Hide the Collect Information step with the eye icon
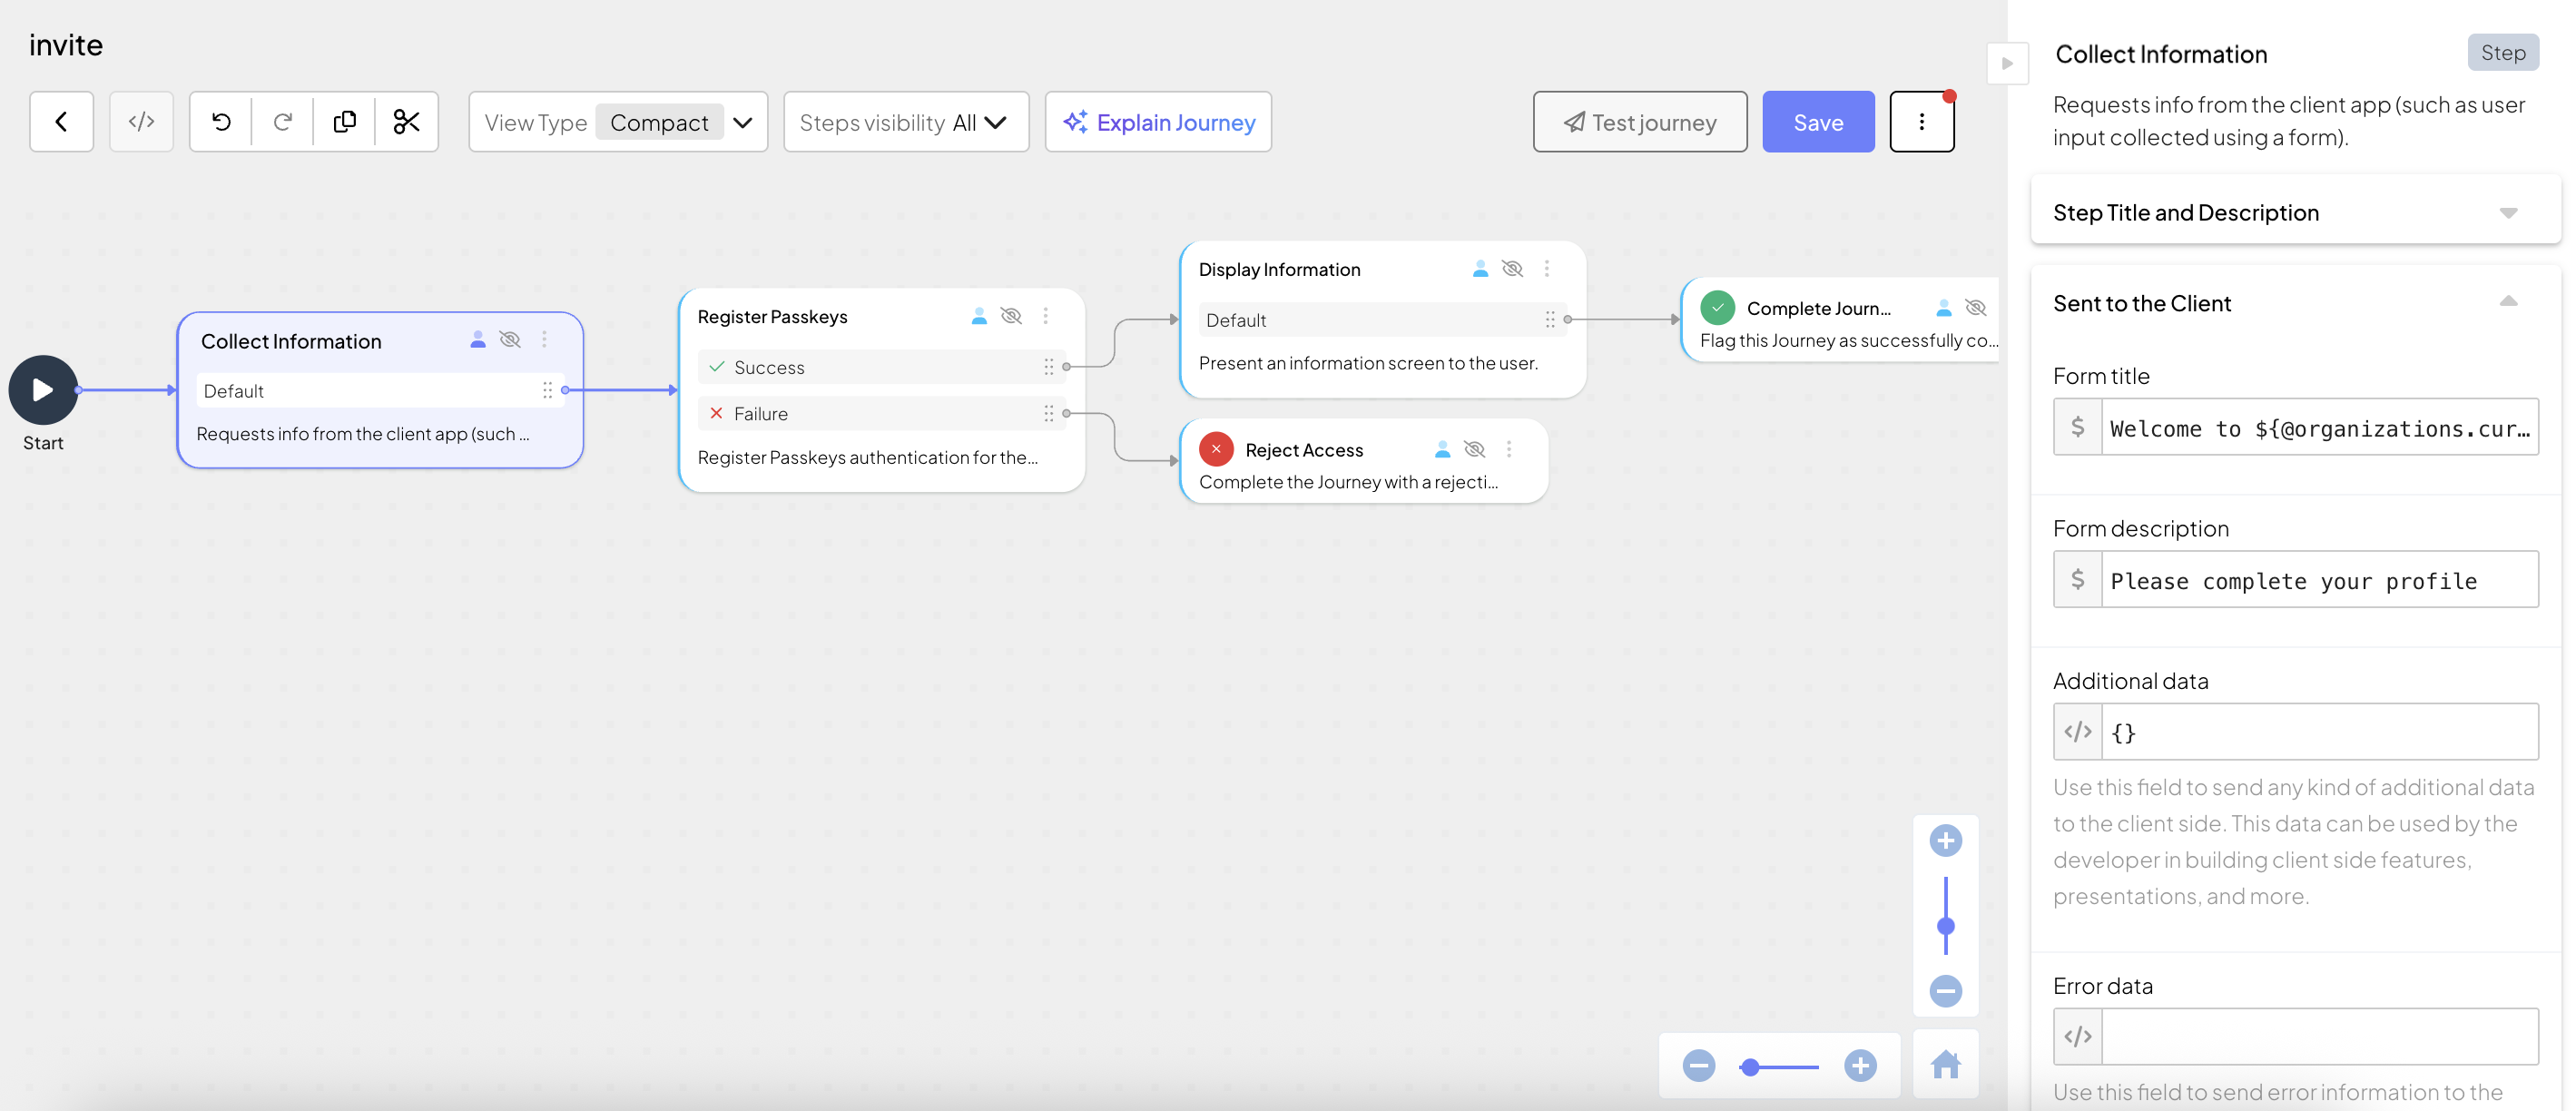 tap(510, 339)
